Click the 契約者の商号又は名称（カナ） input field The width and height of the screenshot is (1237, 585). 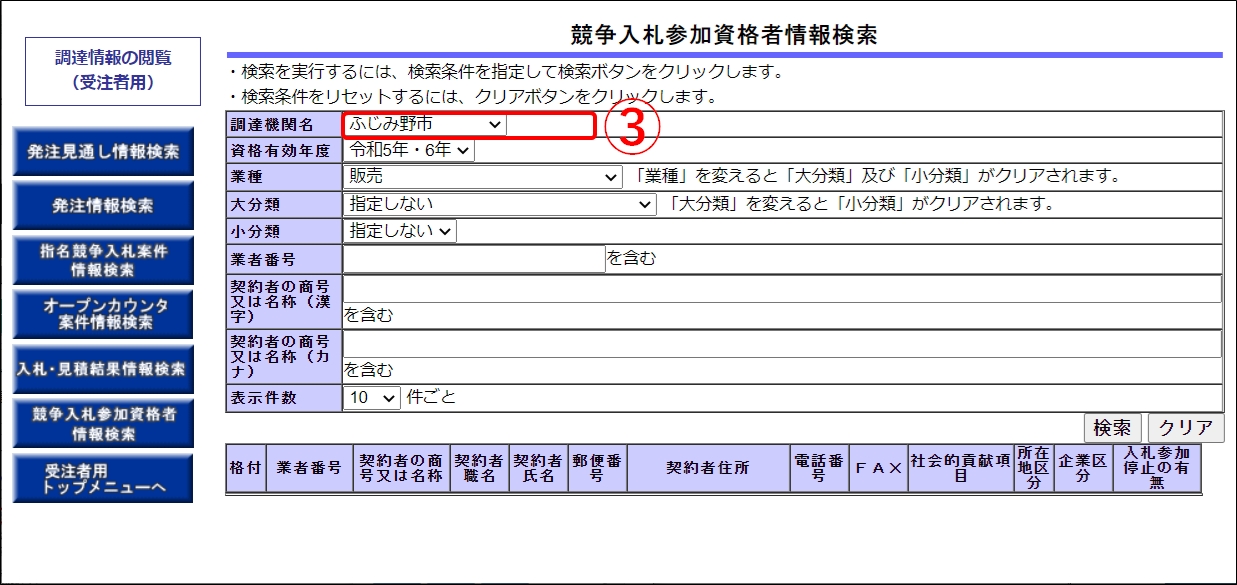[782, 344]
